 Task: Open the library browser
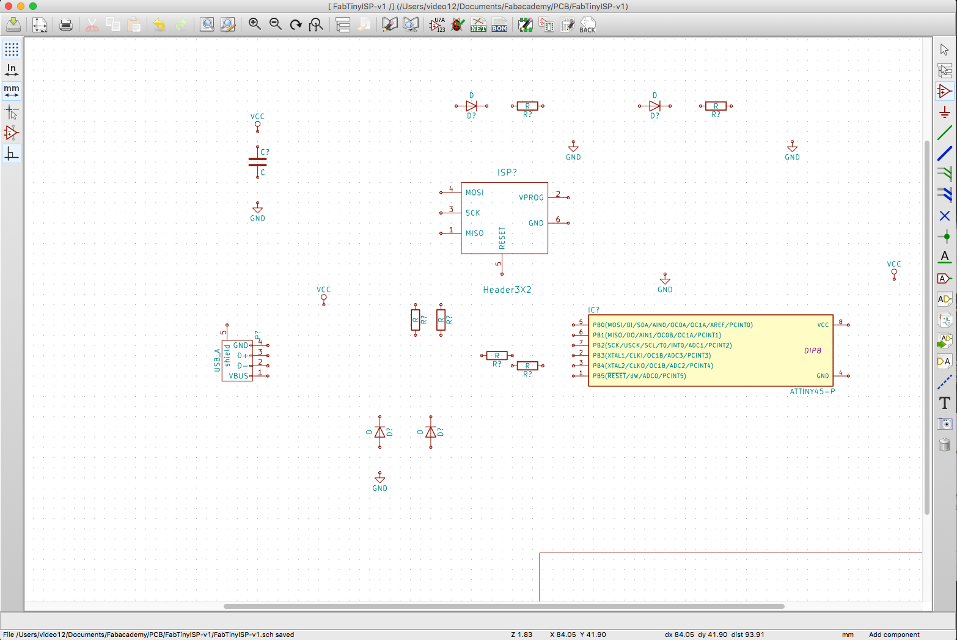[411, 24]
